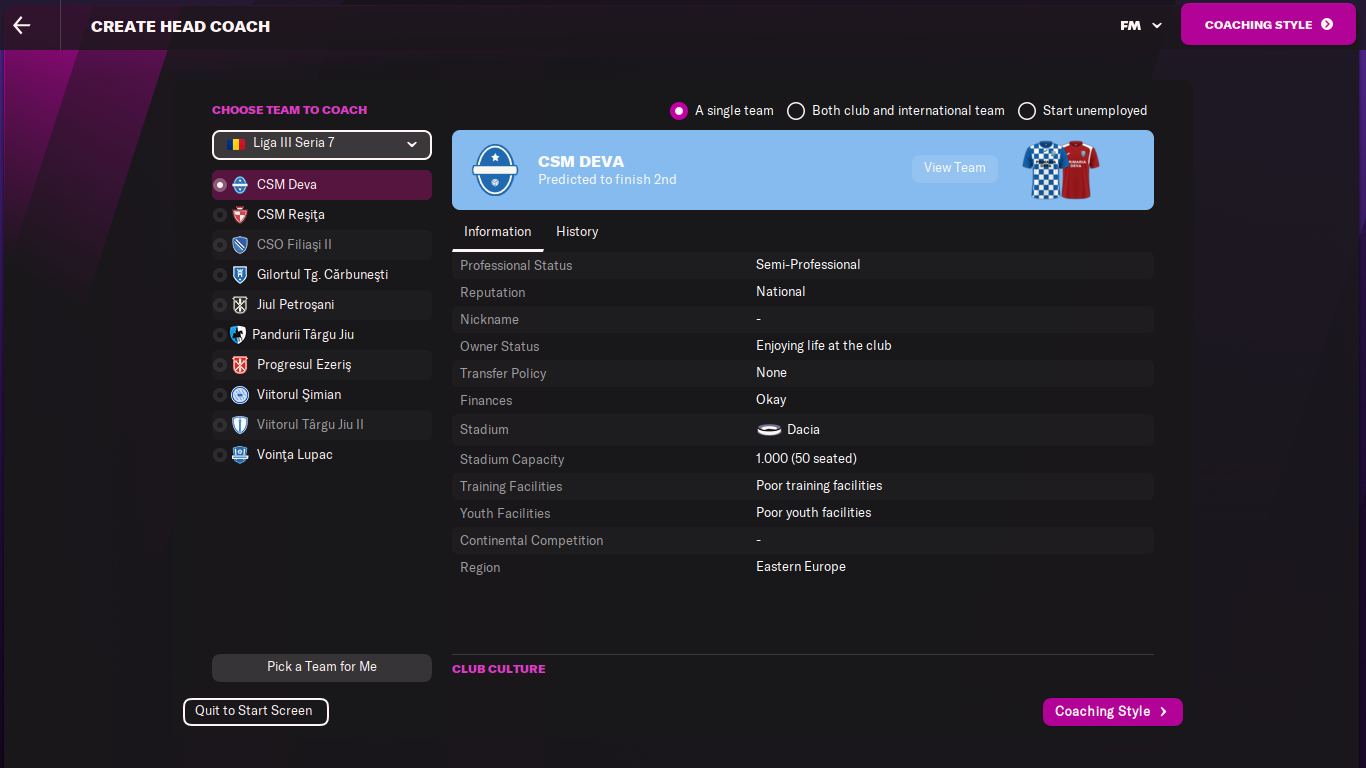The image size is (1366, 768).
Task: Click the Dacia stadium icon
Action: coord(769,430)
